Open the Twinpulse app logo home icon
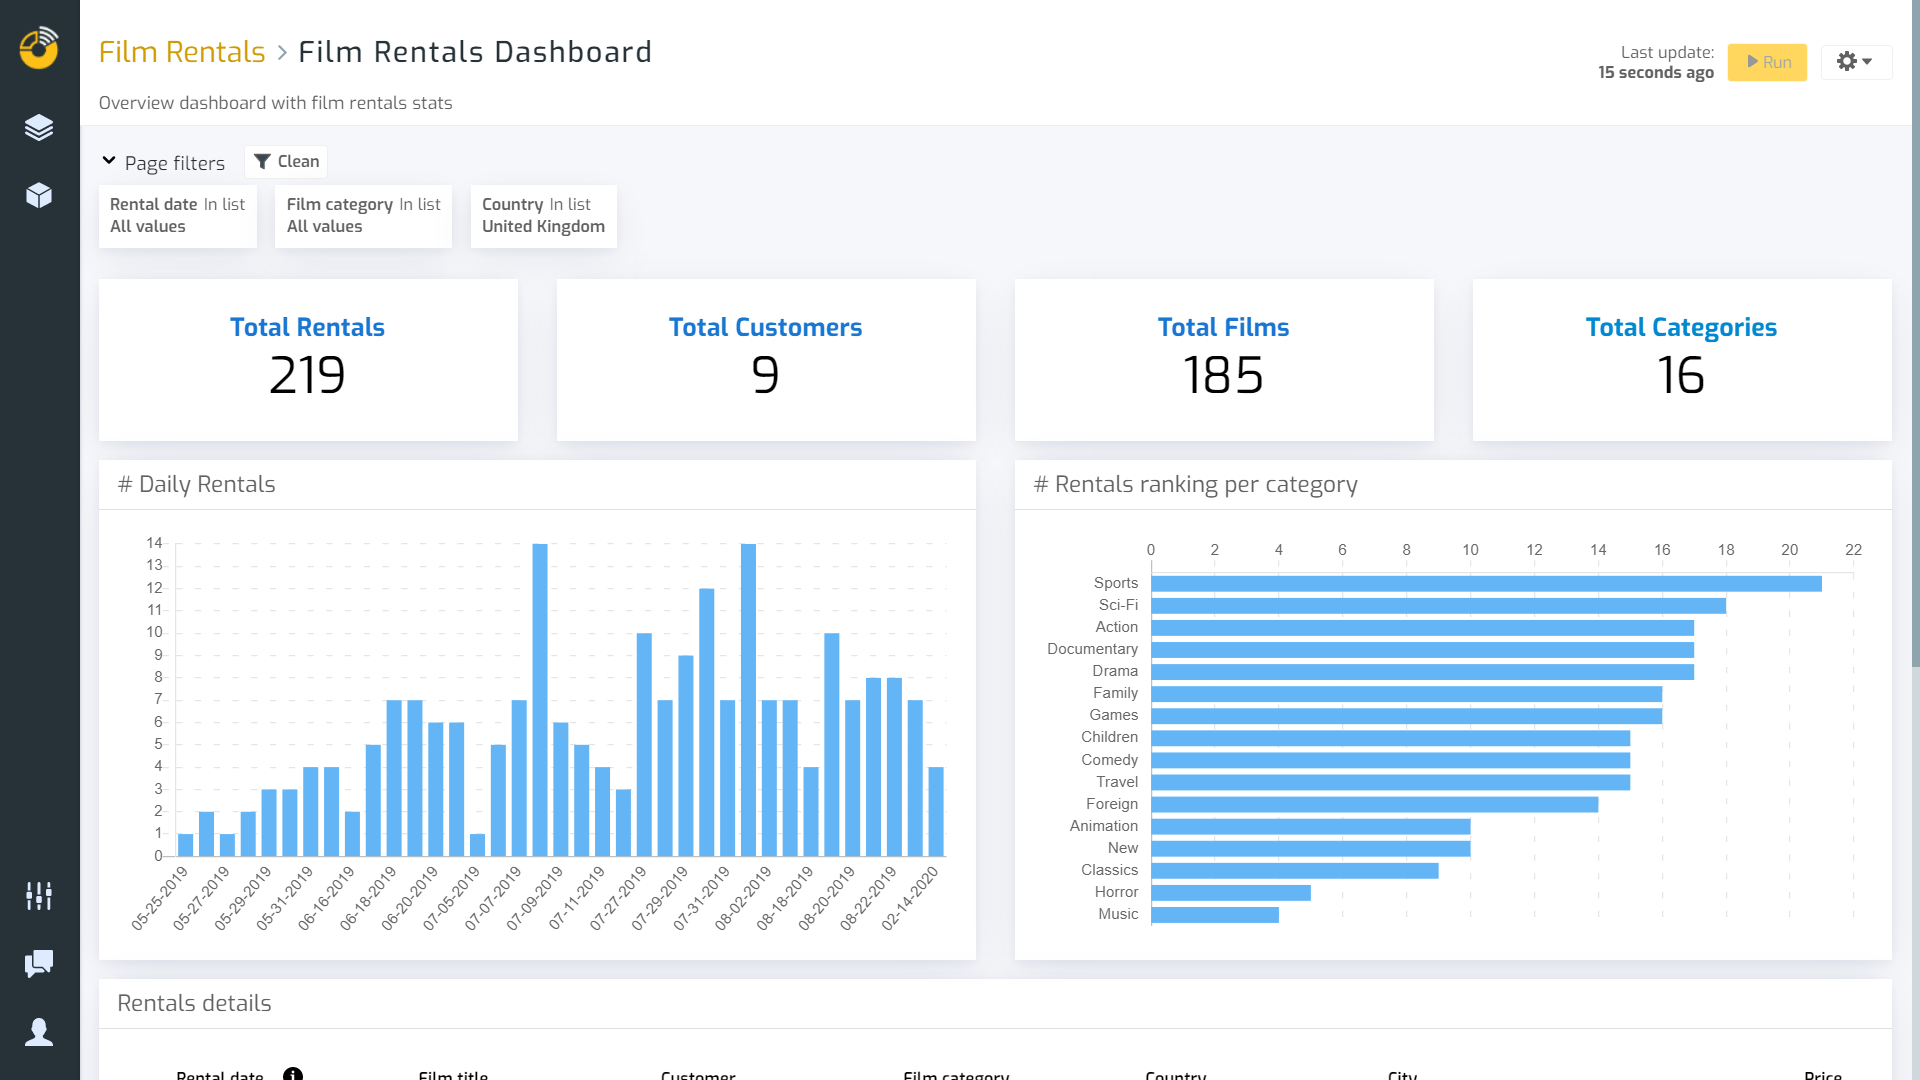Screen dimensions: 1920x1080 click(38, 47)
